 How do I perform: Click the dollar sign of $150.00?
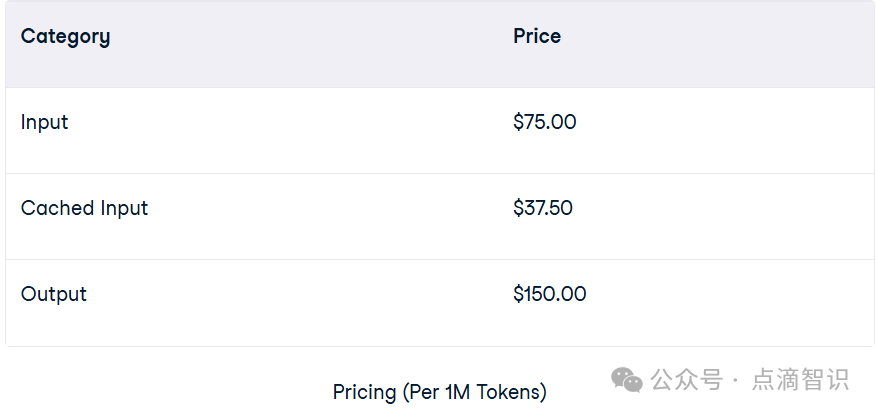(518, 294)
